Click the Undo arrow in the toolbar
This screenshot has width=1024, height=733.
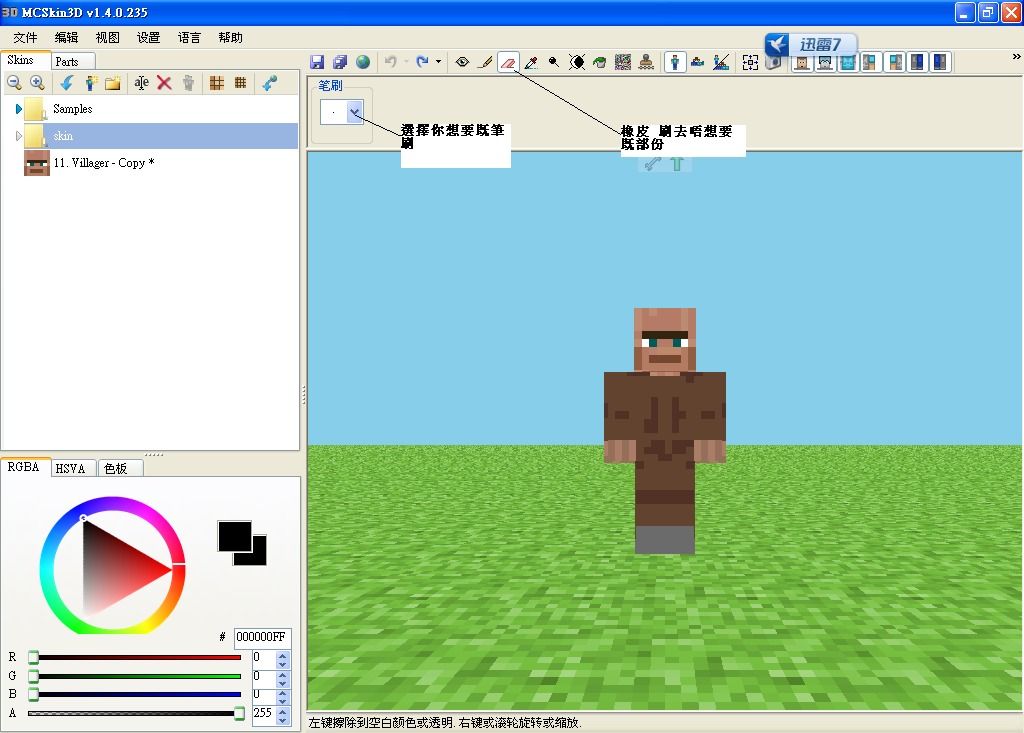pyautogui.click(x=390, y=62)
